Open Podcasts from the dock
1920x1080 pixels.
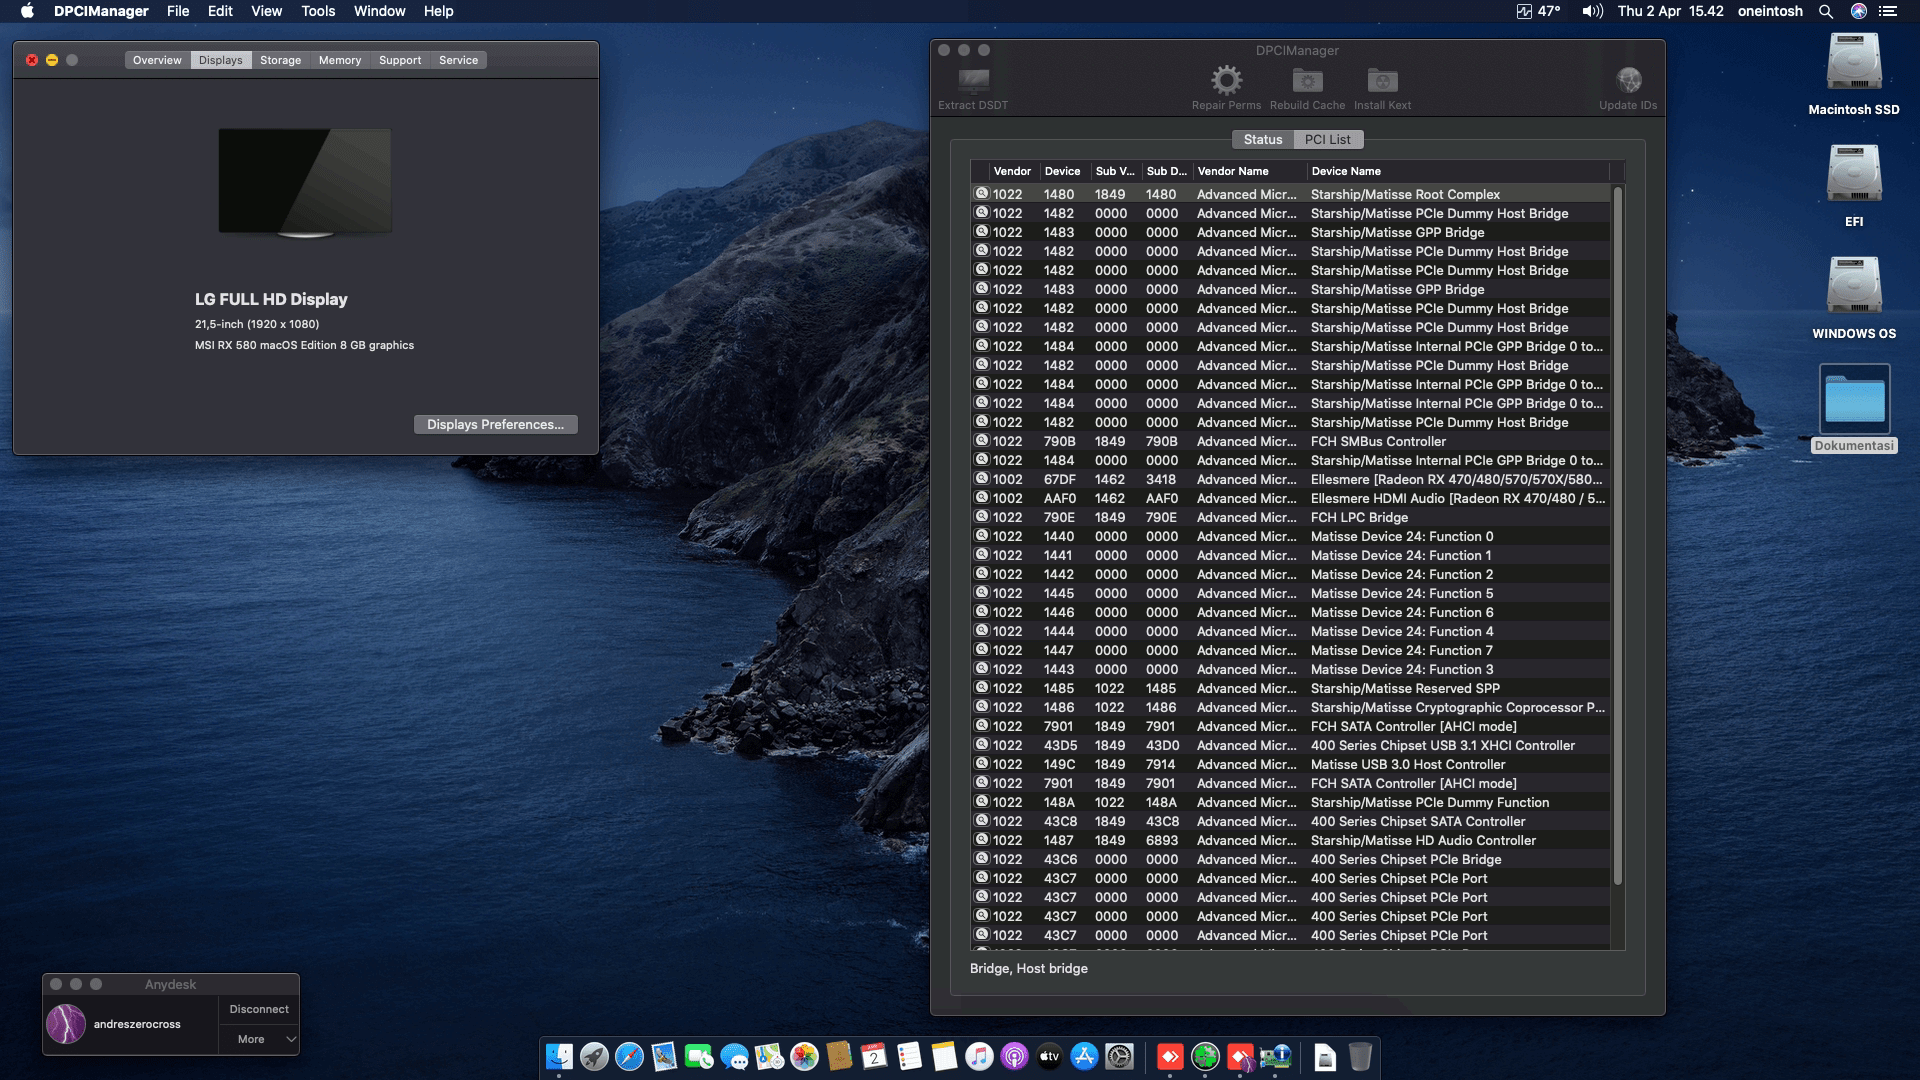(x=1014, y=1056)
